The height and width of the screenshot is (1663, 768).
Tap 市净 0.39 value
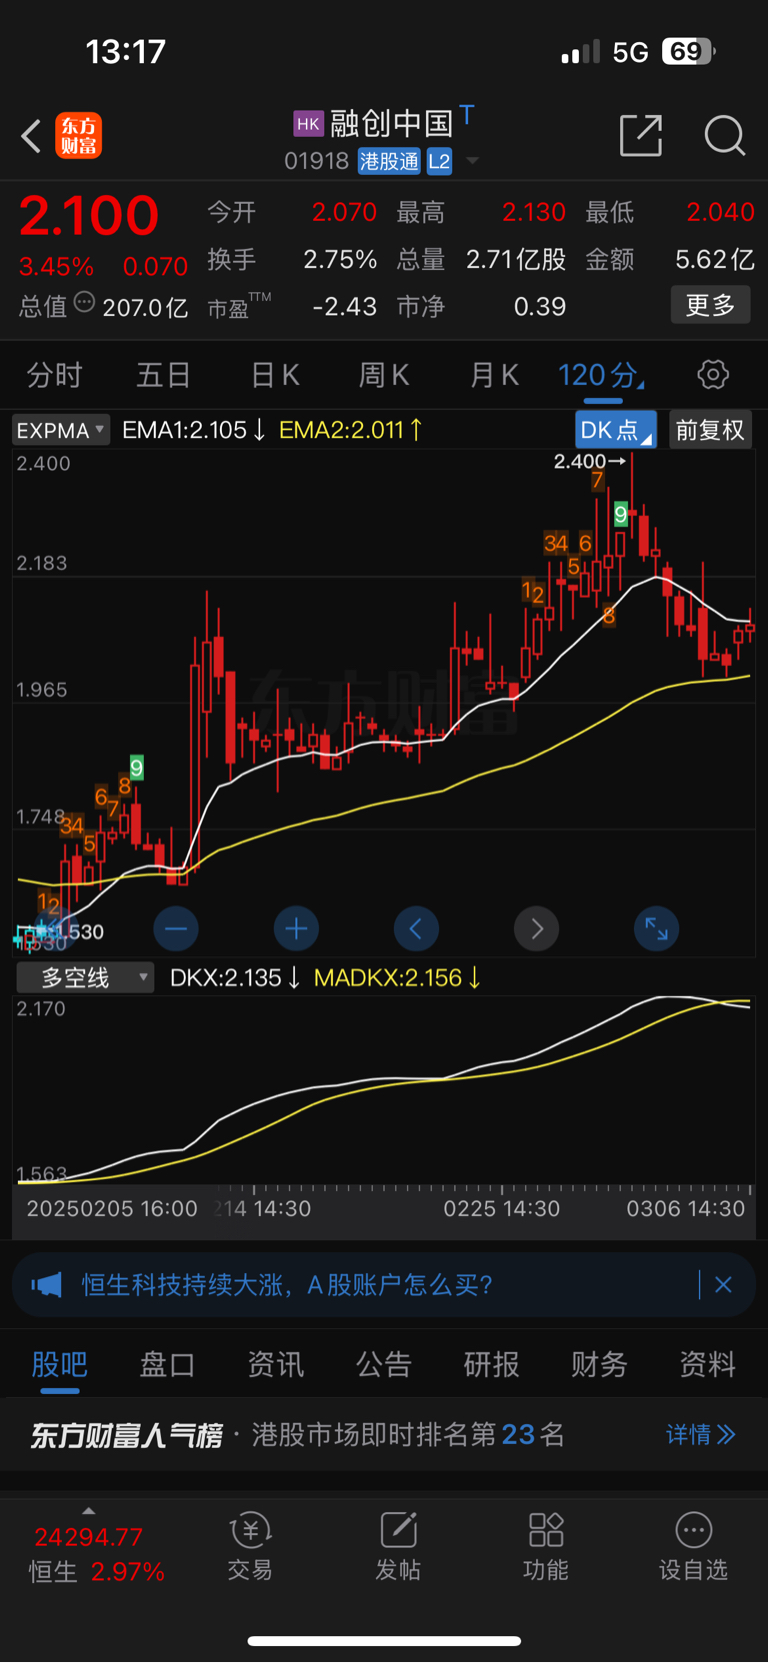[x=540, y=306]
